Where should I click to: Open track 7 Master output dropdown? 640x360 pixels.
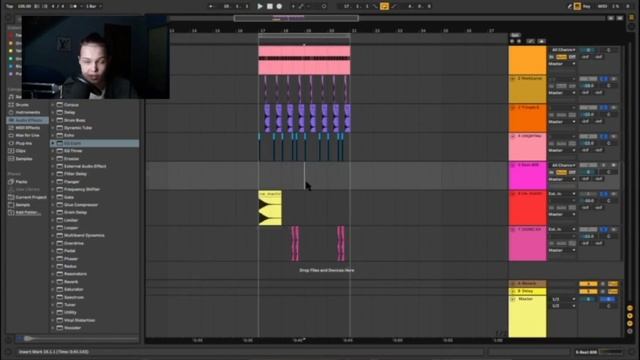562,250
